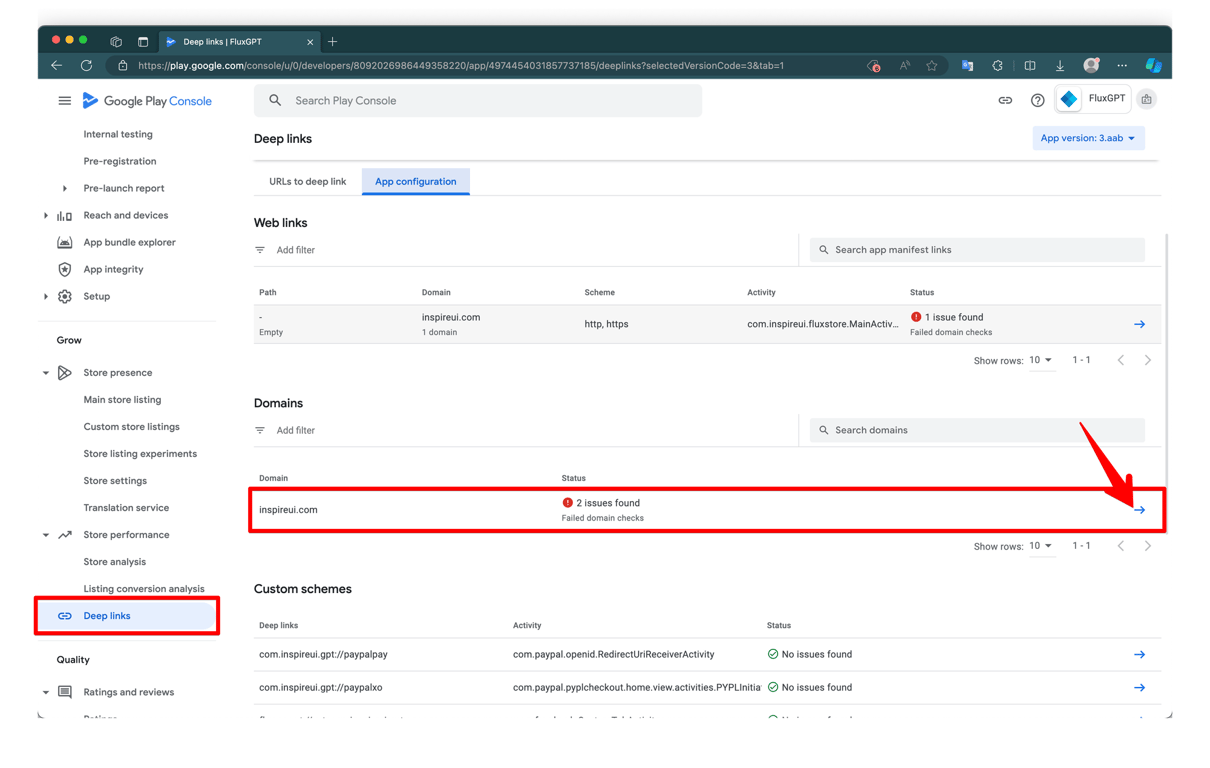Click the Google Play Console logo
This screenshot has height=768, width=1210.
coord(147,101)
